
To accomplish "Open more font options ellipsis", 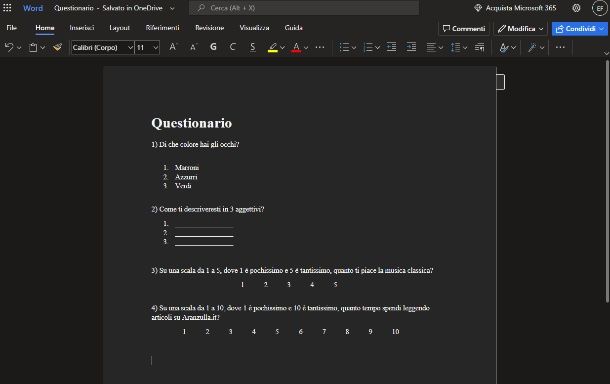I will 320,47.
